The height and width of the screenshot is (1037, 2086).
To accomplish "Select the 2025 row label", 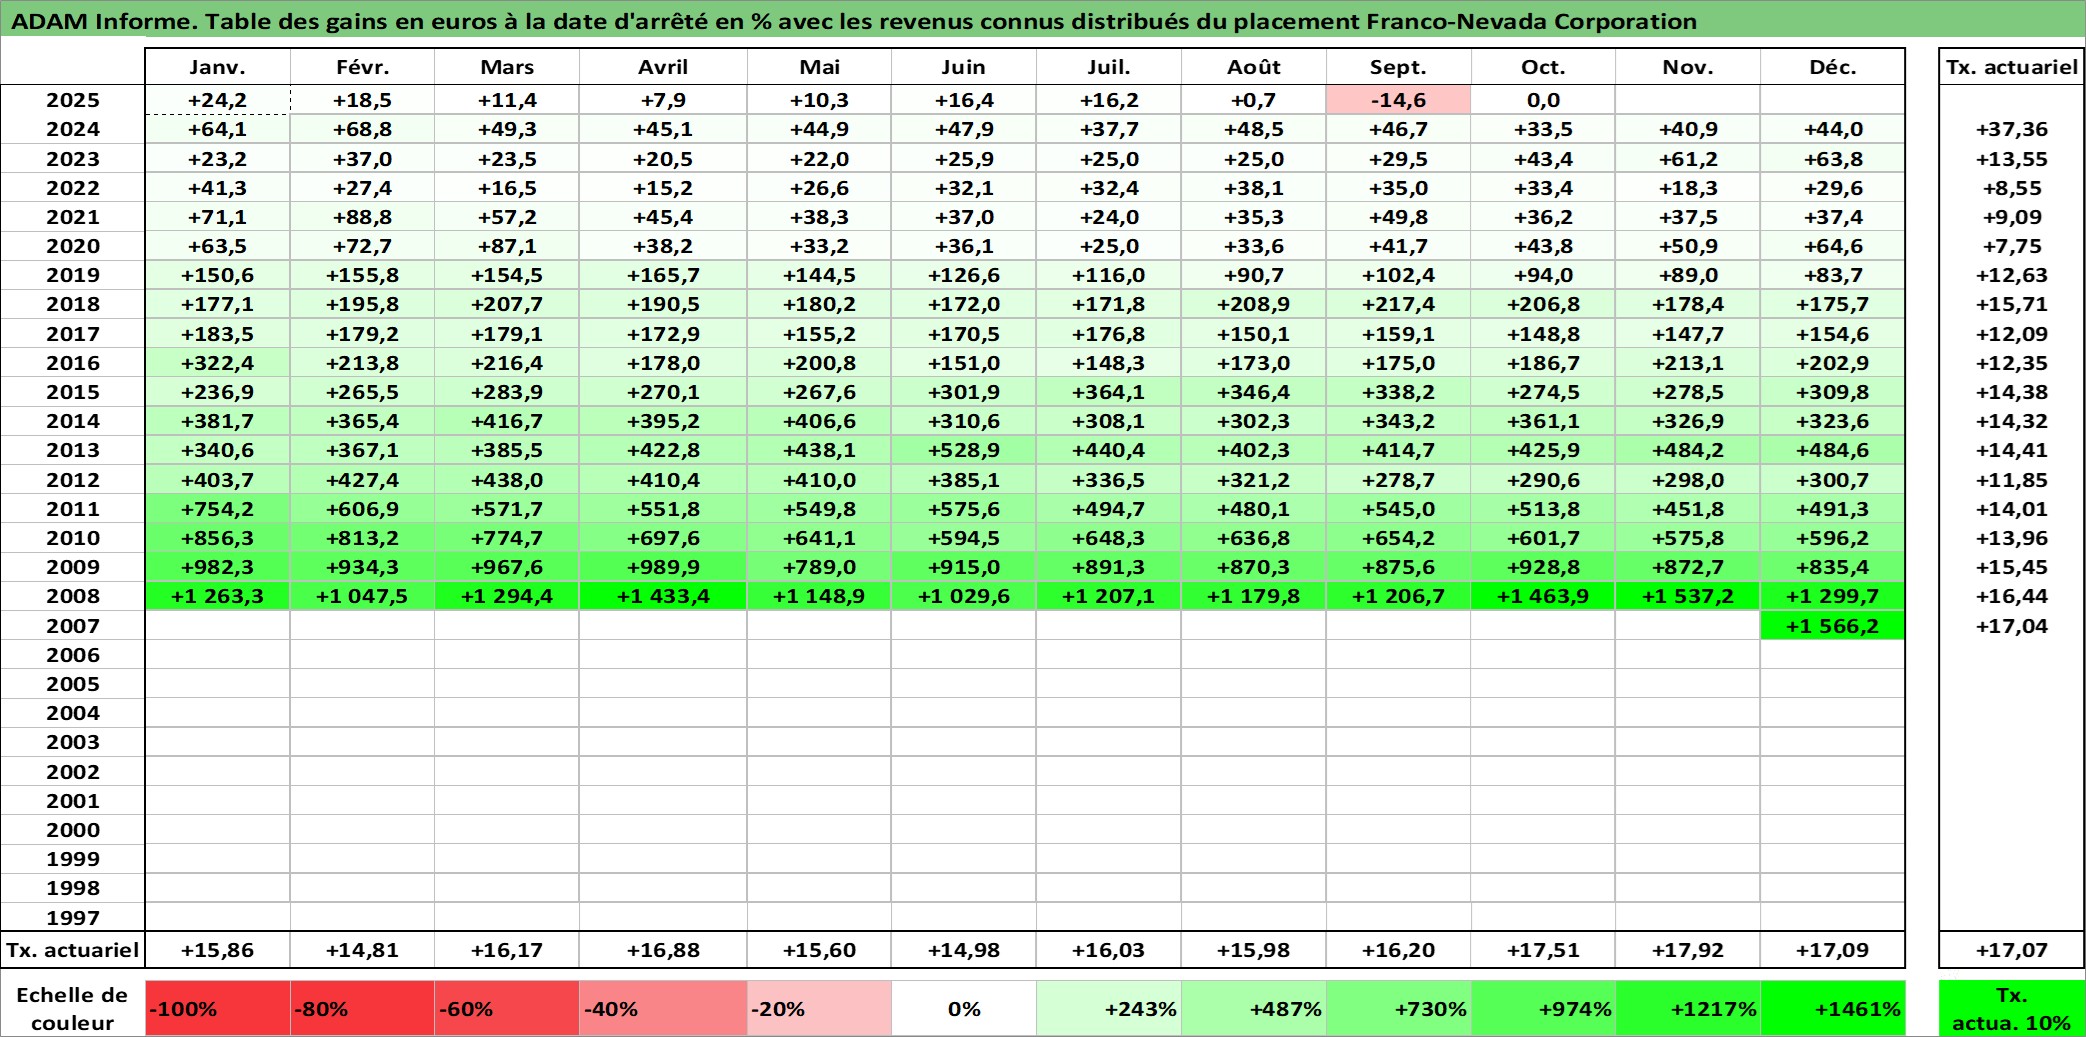I will coord(73,100).
